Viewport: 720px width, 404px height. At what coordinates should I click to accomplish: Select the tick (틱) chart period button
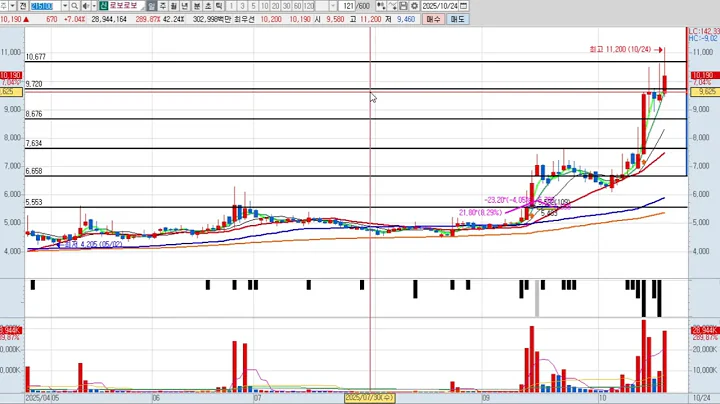pyautogui.click(x=219, y=6)
